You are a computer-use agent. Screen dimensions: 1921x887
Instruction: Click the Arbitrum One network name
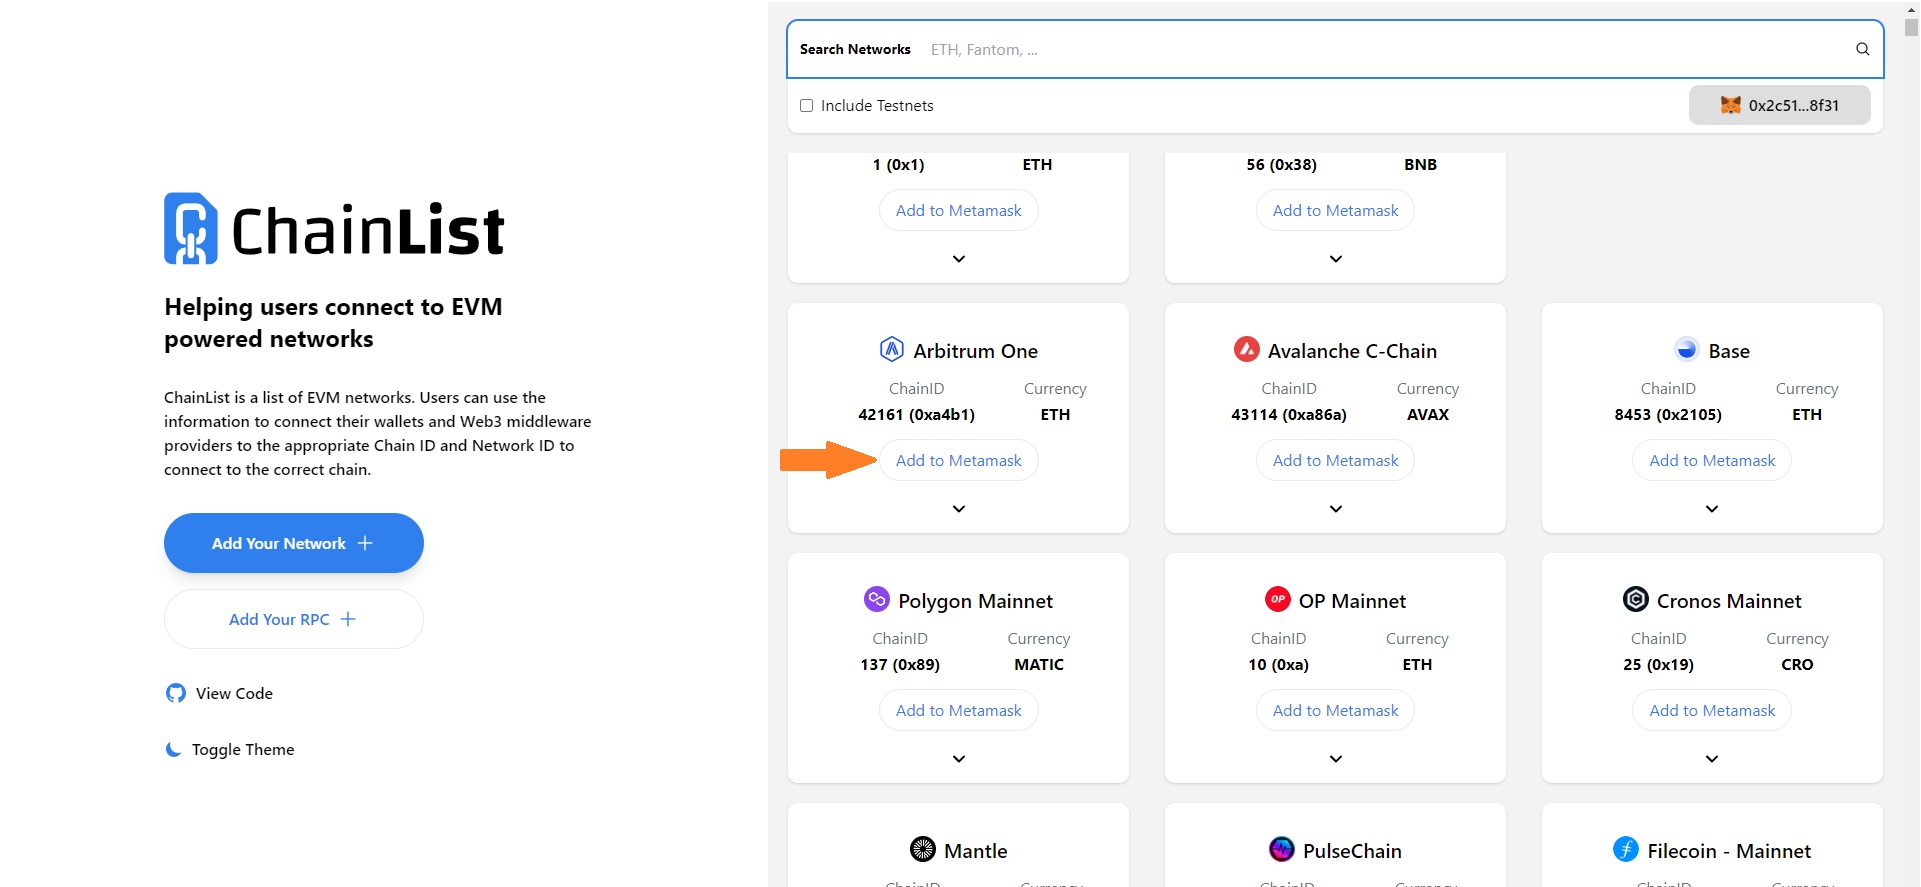point(976,351)
